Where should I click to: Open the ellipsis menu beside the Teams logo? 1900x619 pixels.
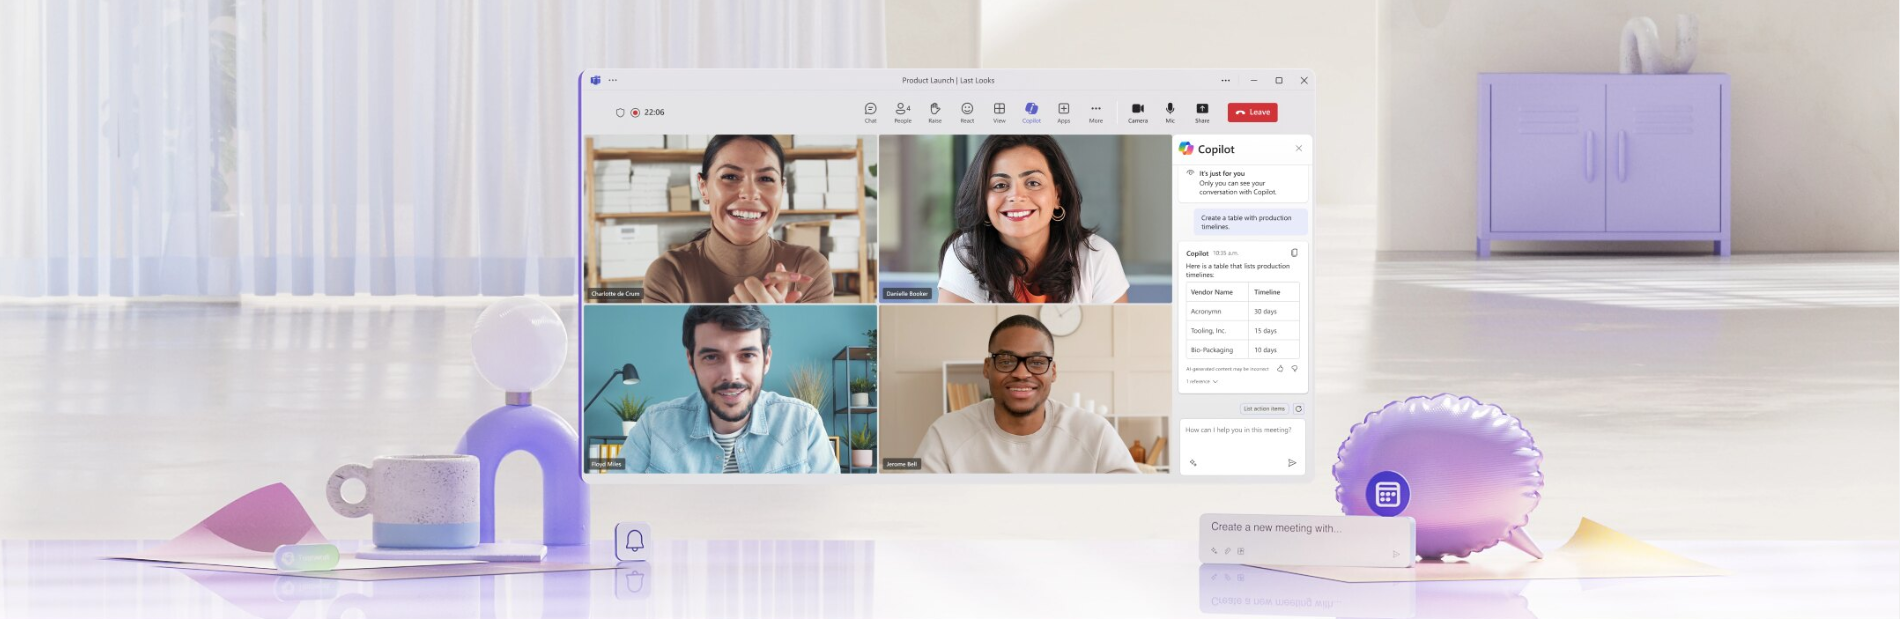[x=613, y=80]
